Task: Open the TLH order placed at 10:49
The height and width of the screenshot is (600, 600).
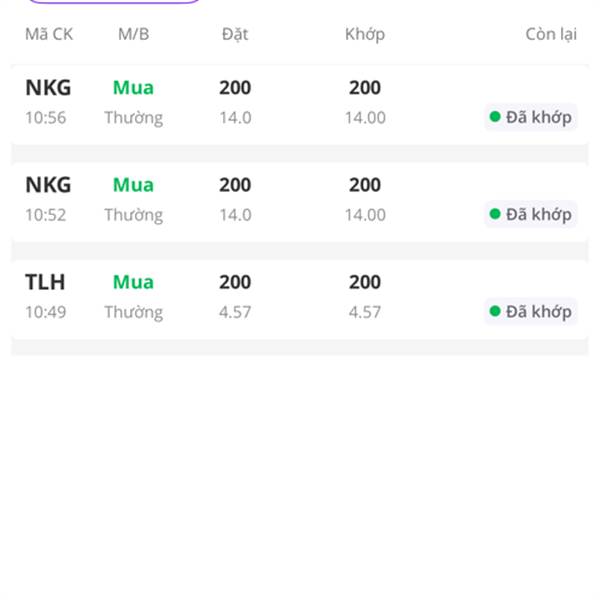Action: pyautogui.click(x=300, y=297)
